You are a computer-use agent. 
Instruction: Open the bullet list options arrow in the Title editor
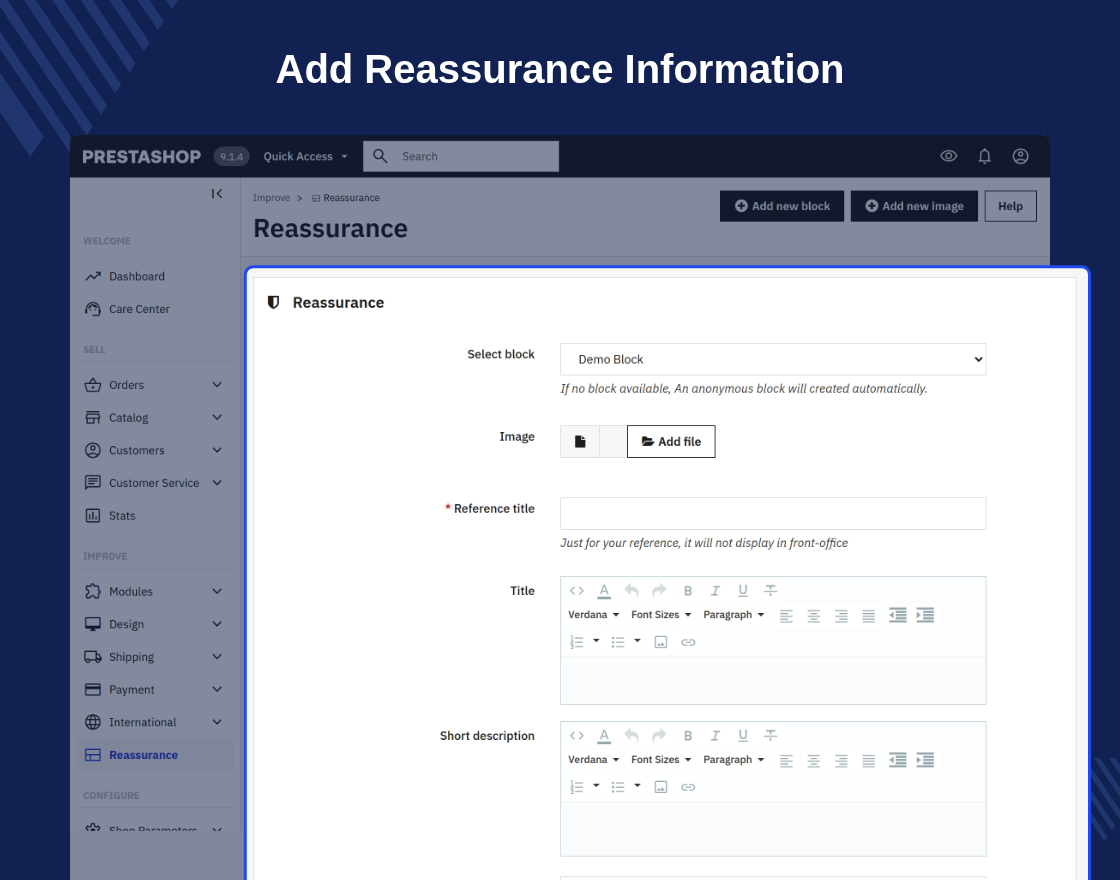click(637, 641)
